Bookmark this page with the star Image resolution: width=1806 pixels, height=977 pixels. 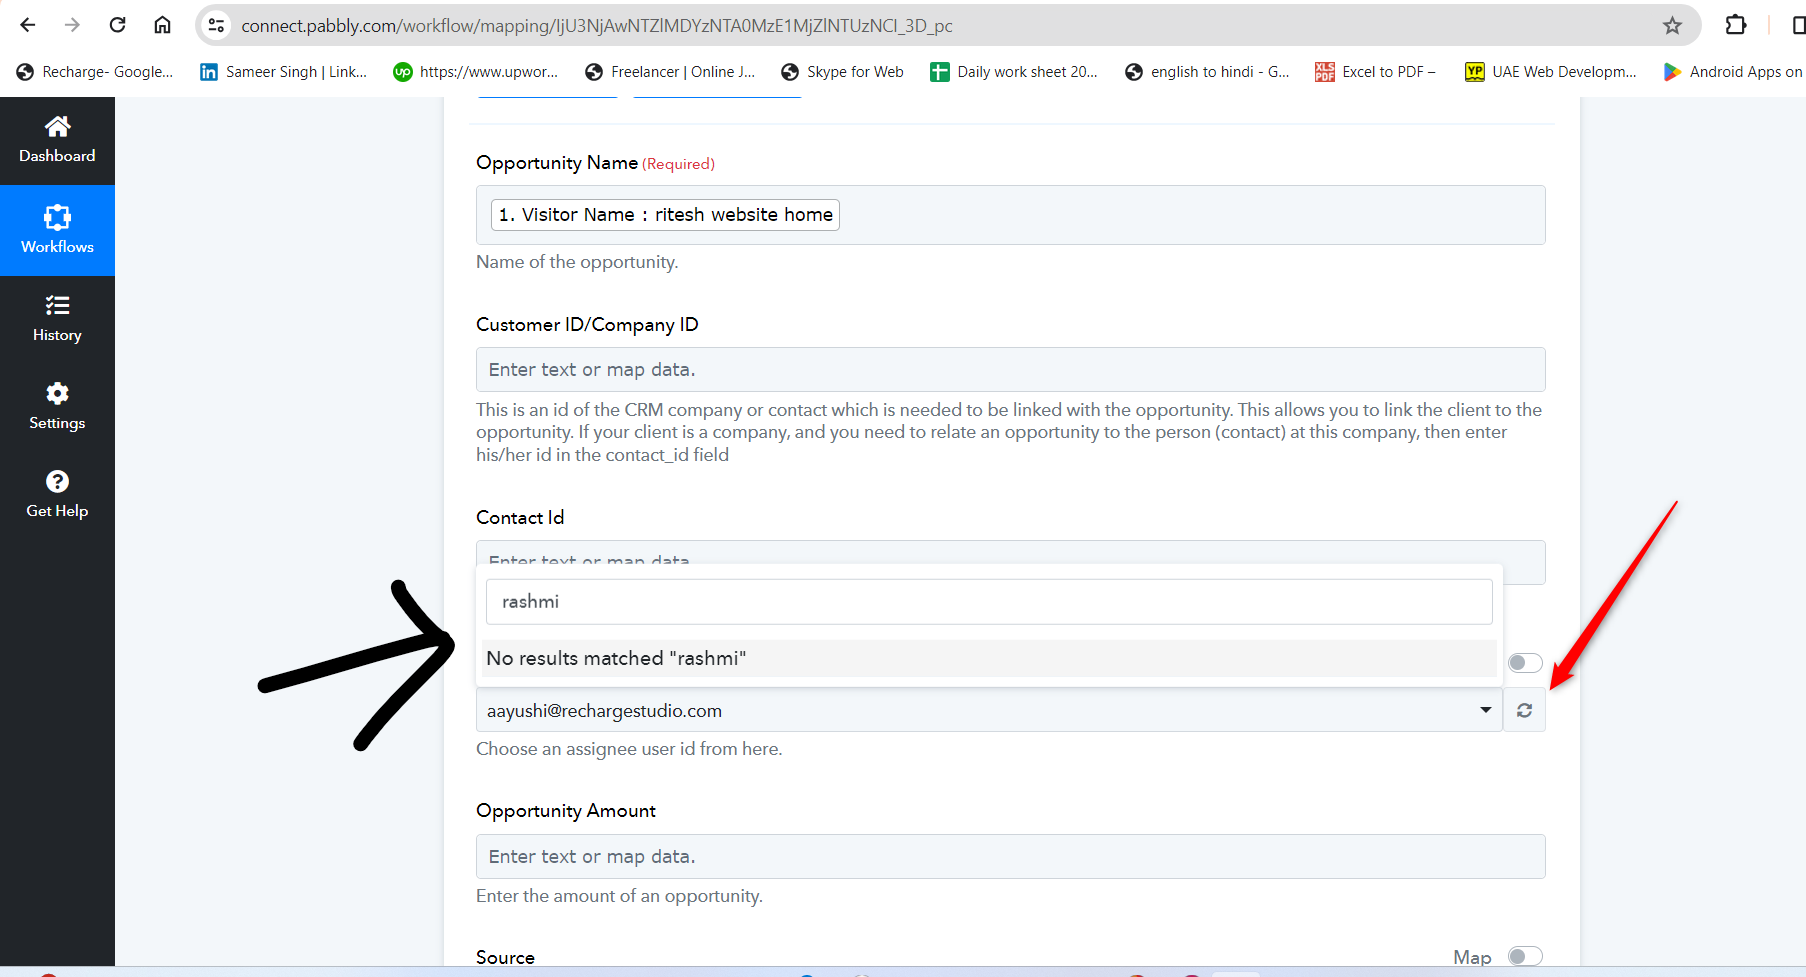coord(1672,25)
